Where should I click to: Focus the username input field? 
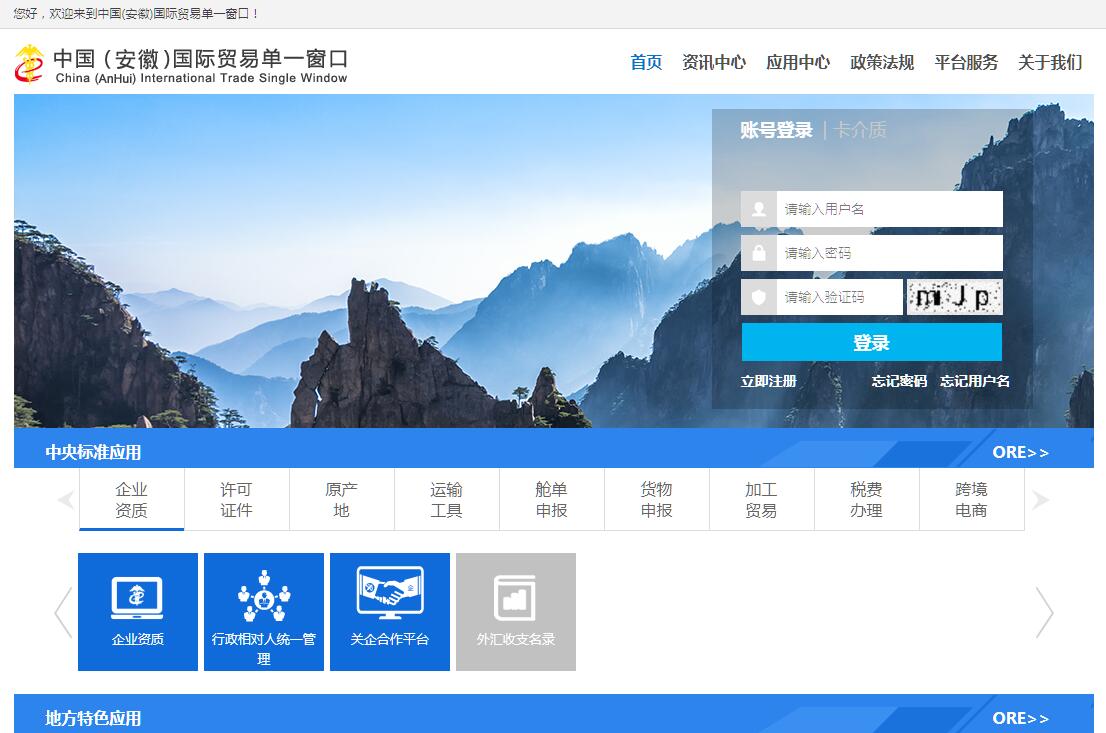point(888,209)
